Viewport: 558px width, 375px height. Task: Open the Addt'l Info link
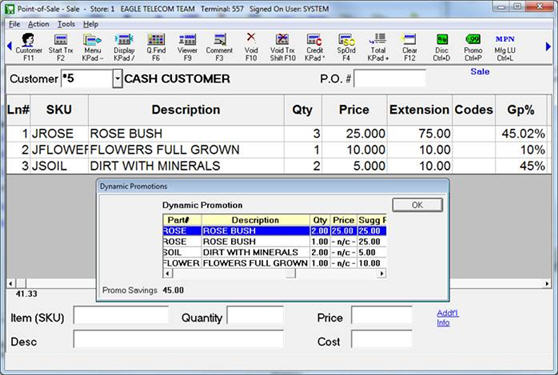coord(447,318)
